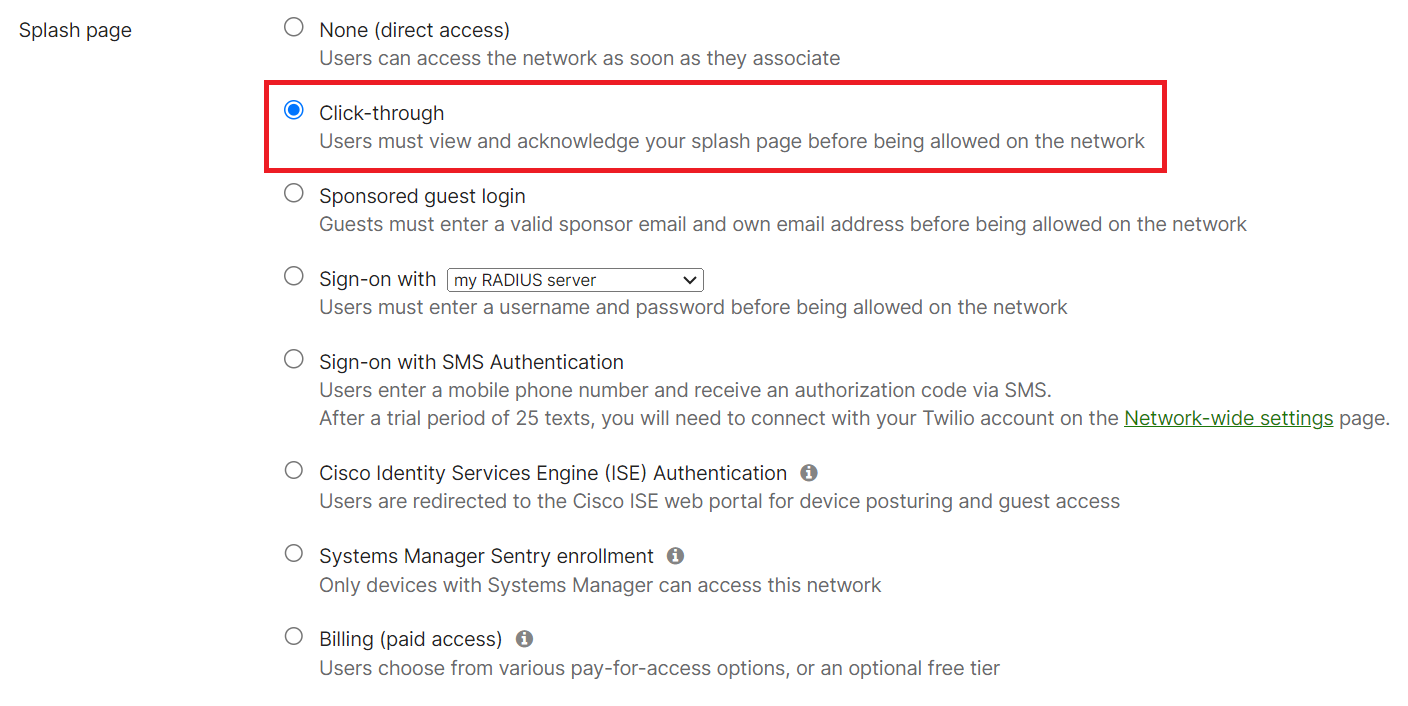Open the Network-wide settings link
Screen dimensions: 1408x706
click(1228, 418)
